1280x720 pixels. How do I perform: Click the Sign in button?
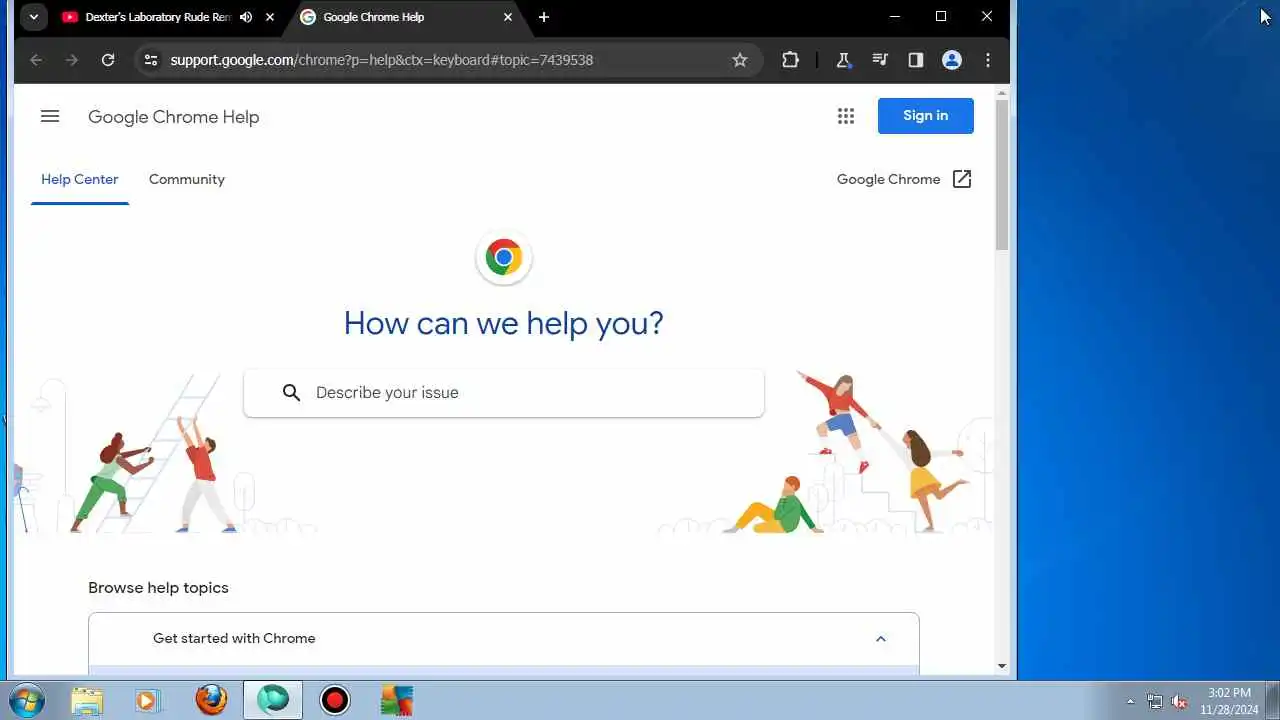(x=926, y=116)
